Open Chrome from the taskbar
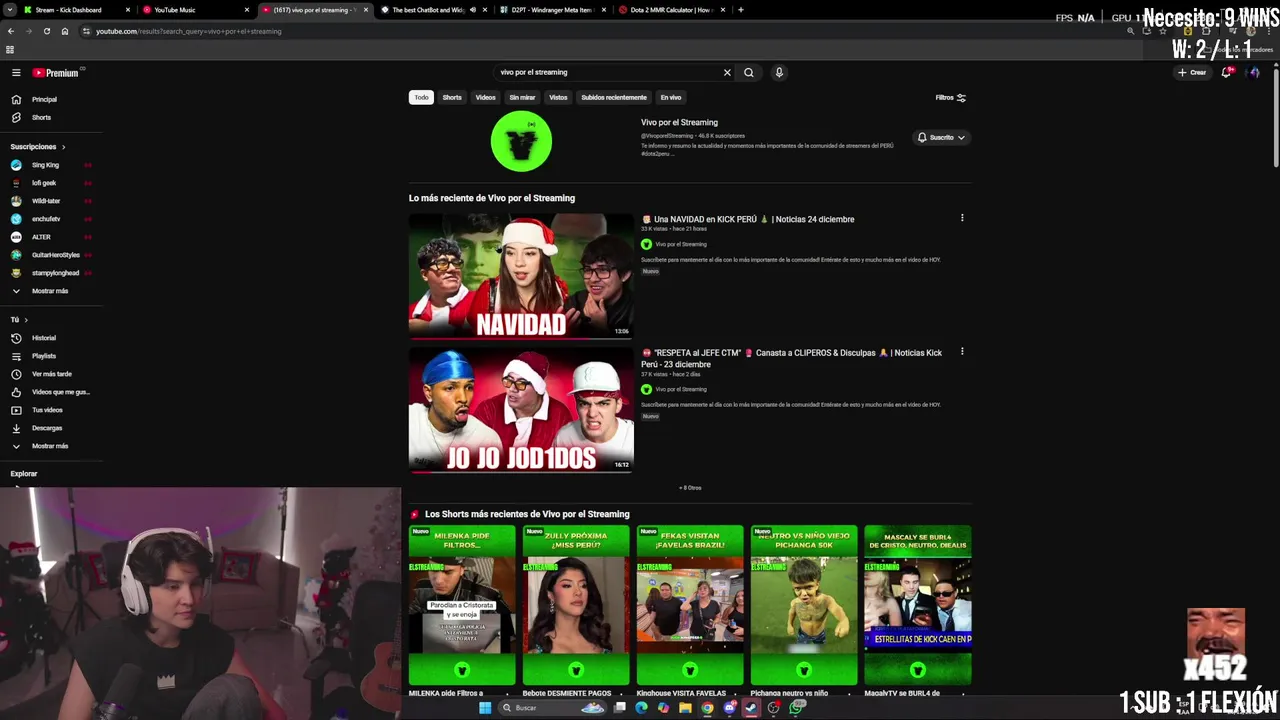Viewport: 1280px width, 720px height. (707, 708)
